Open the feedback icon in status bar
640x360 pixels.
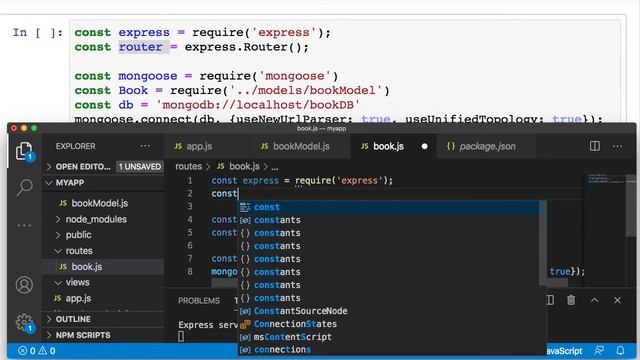point(599,350)
